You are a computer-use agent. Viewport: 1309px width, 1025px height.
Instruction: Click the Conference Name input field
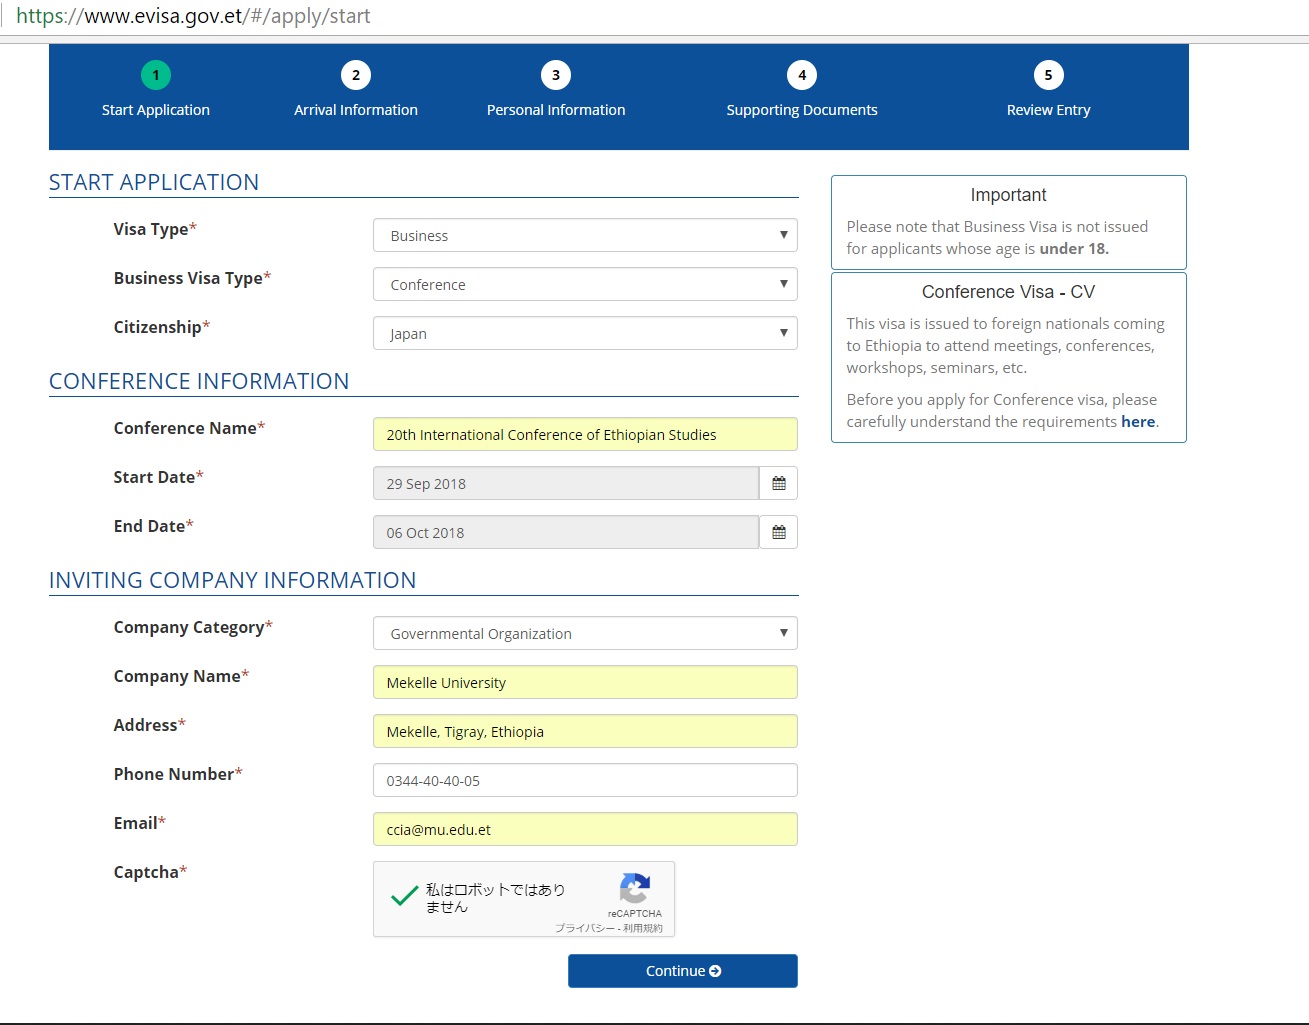point(585,435)
